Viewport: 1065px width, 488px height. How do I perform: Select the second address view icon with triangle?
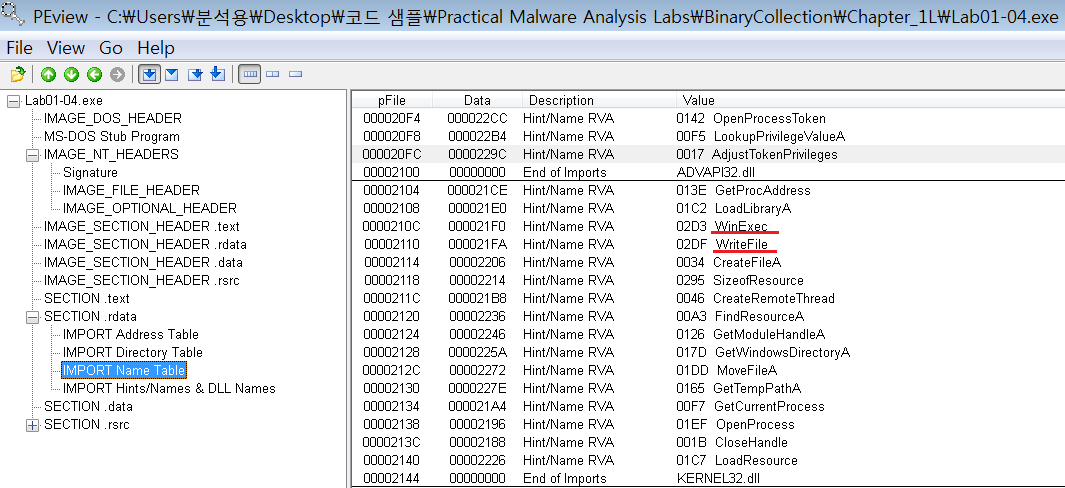click(172, 74)
